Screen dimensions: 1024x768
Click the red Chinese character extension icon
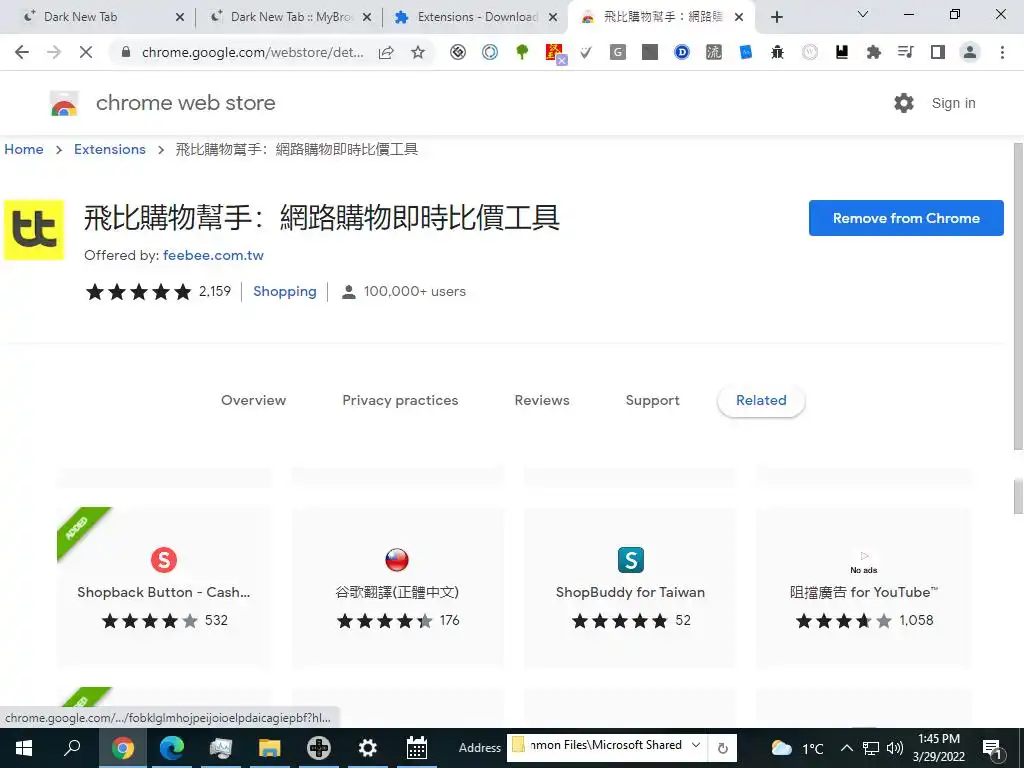click(555, 54)
